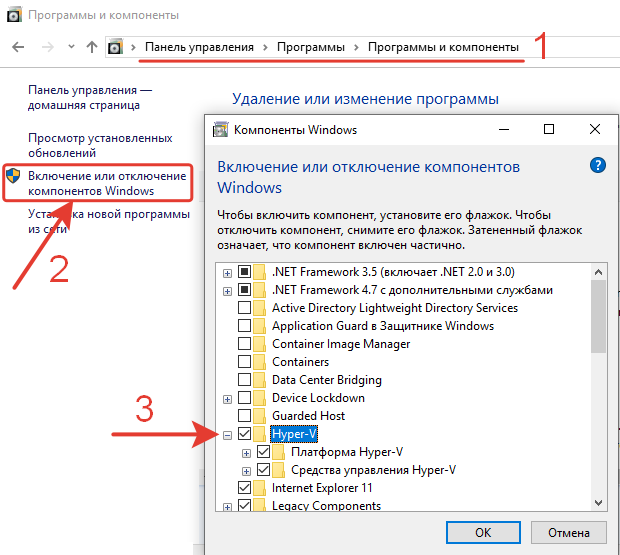
Task: Uncheck the Internet Explorer 11 checkbox
Action: pyautogui.click(x=244, y=487)
